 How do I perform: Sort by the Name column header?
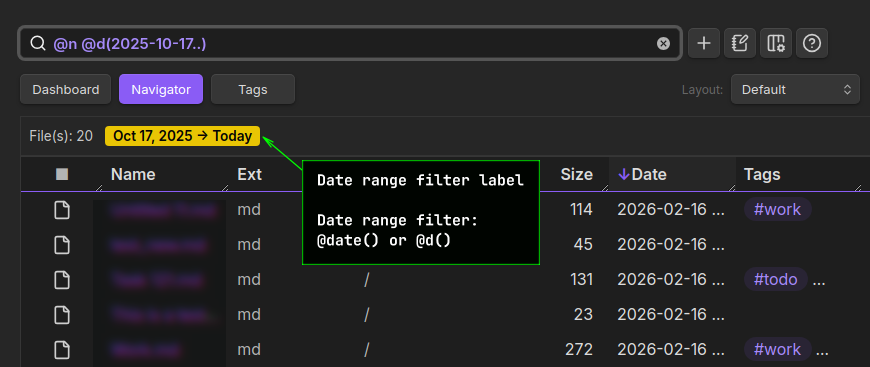click(133, 174)
